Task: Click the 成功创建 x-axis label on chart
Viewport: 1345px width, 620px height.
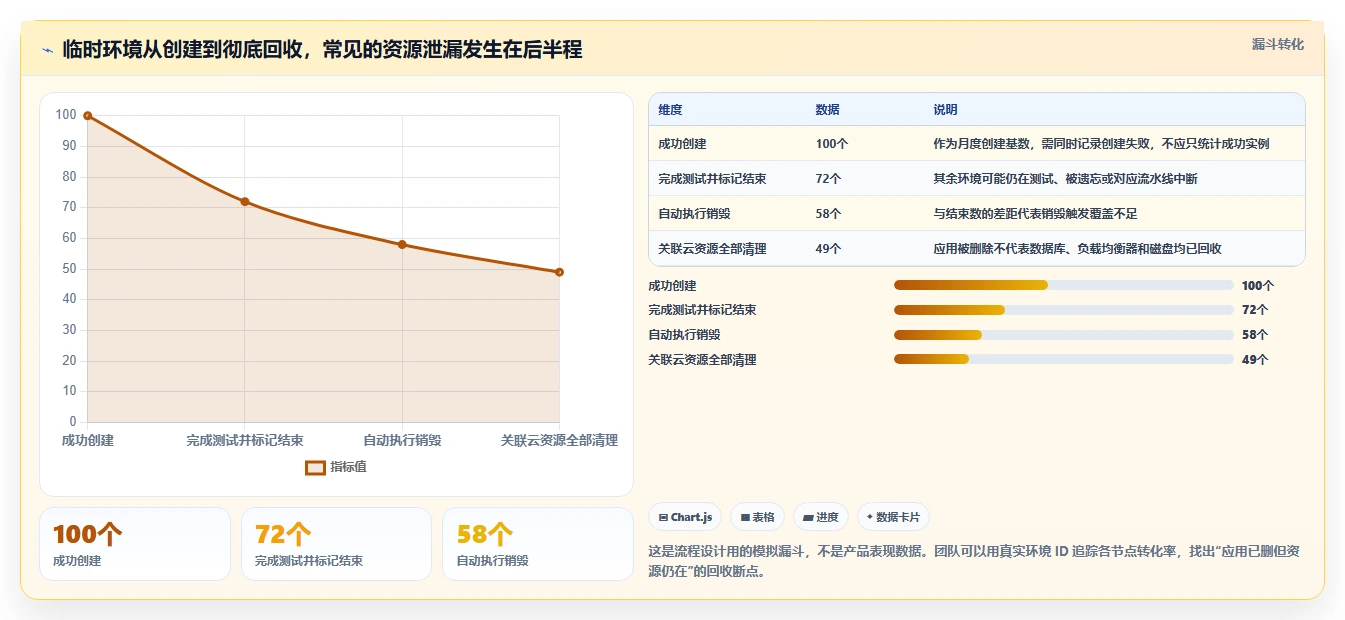Action: [x=88, y=441]
